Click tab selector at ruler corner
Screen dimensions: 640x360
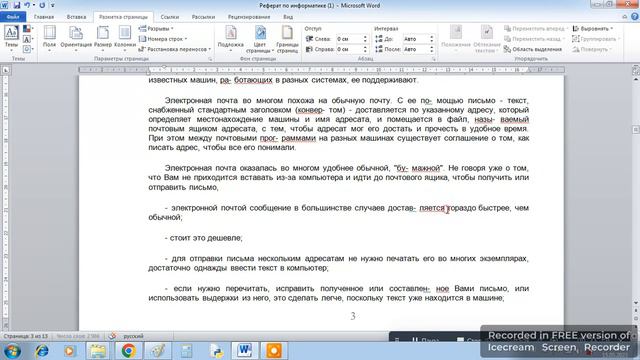(5, 70)
